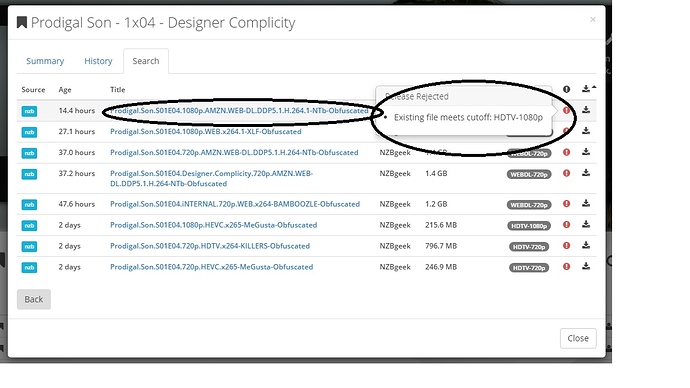Image resolution: width=690 pixels, height=388 pixels.
Task: Download the 720p HEVC MeGusta release
Action: (586, 266)
